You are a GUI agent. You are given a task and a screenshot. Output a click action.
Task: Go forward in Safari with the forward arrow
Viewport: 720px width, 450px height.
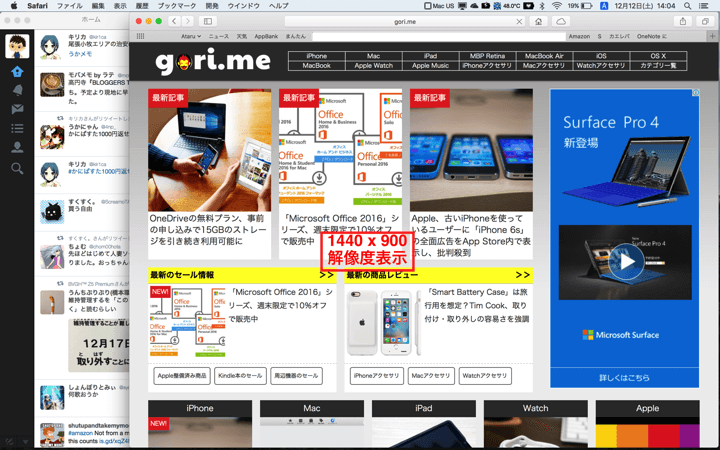coord(187,21)
